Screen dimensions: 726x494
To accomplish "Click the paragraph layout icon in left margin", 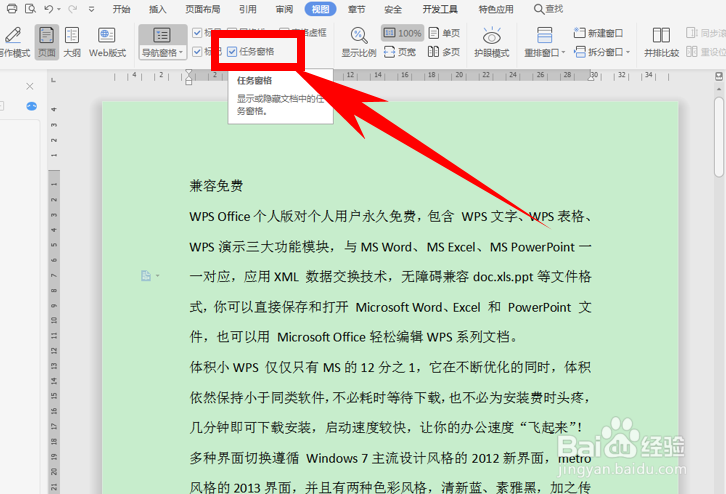I will 146,276.
